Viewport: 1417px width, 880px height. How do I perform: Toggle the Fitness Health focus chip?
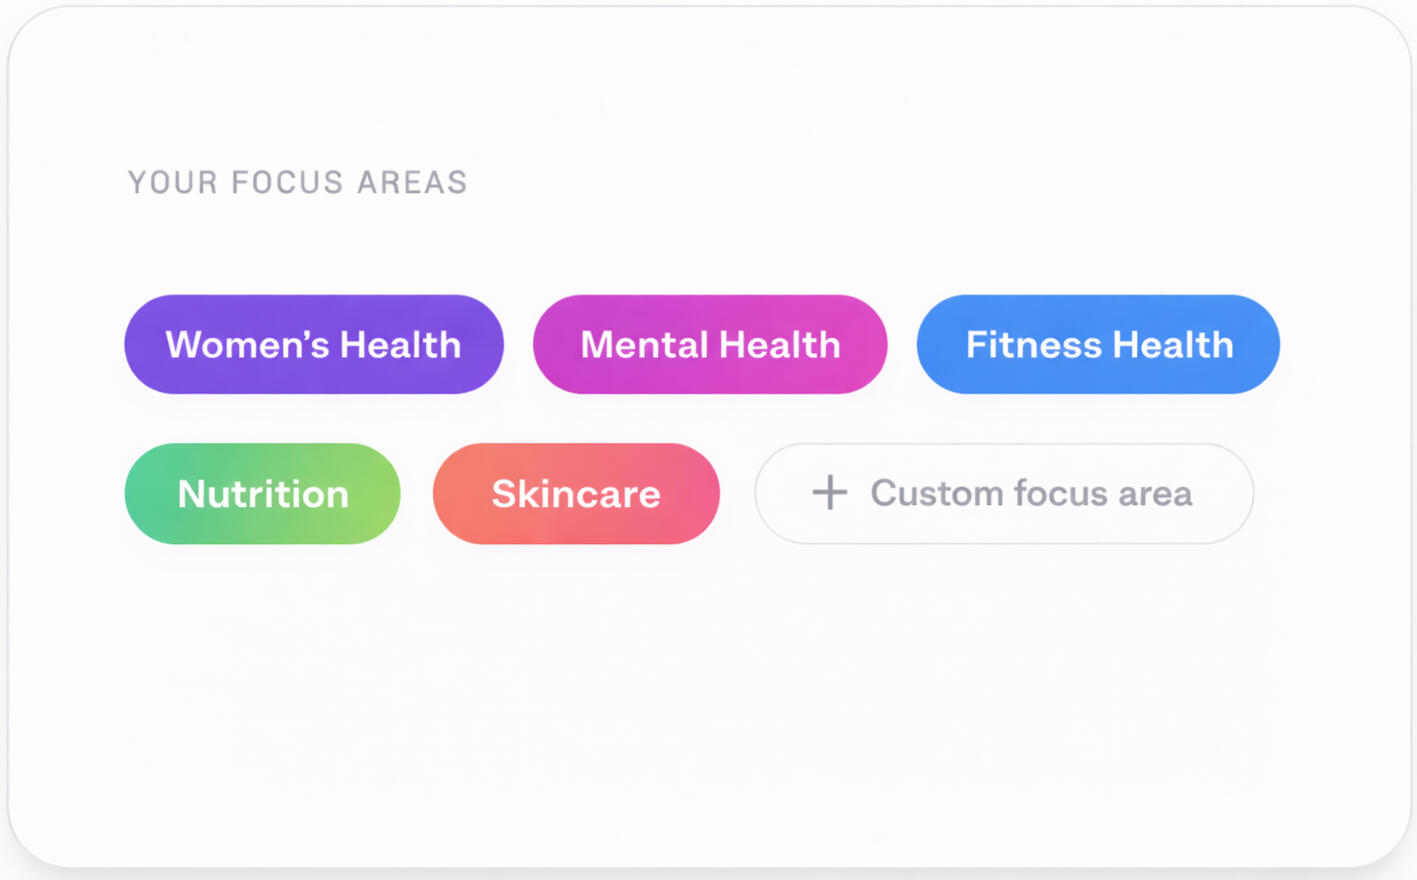coord(1098,344)
